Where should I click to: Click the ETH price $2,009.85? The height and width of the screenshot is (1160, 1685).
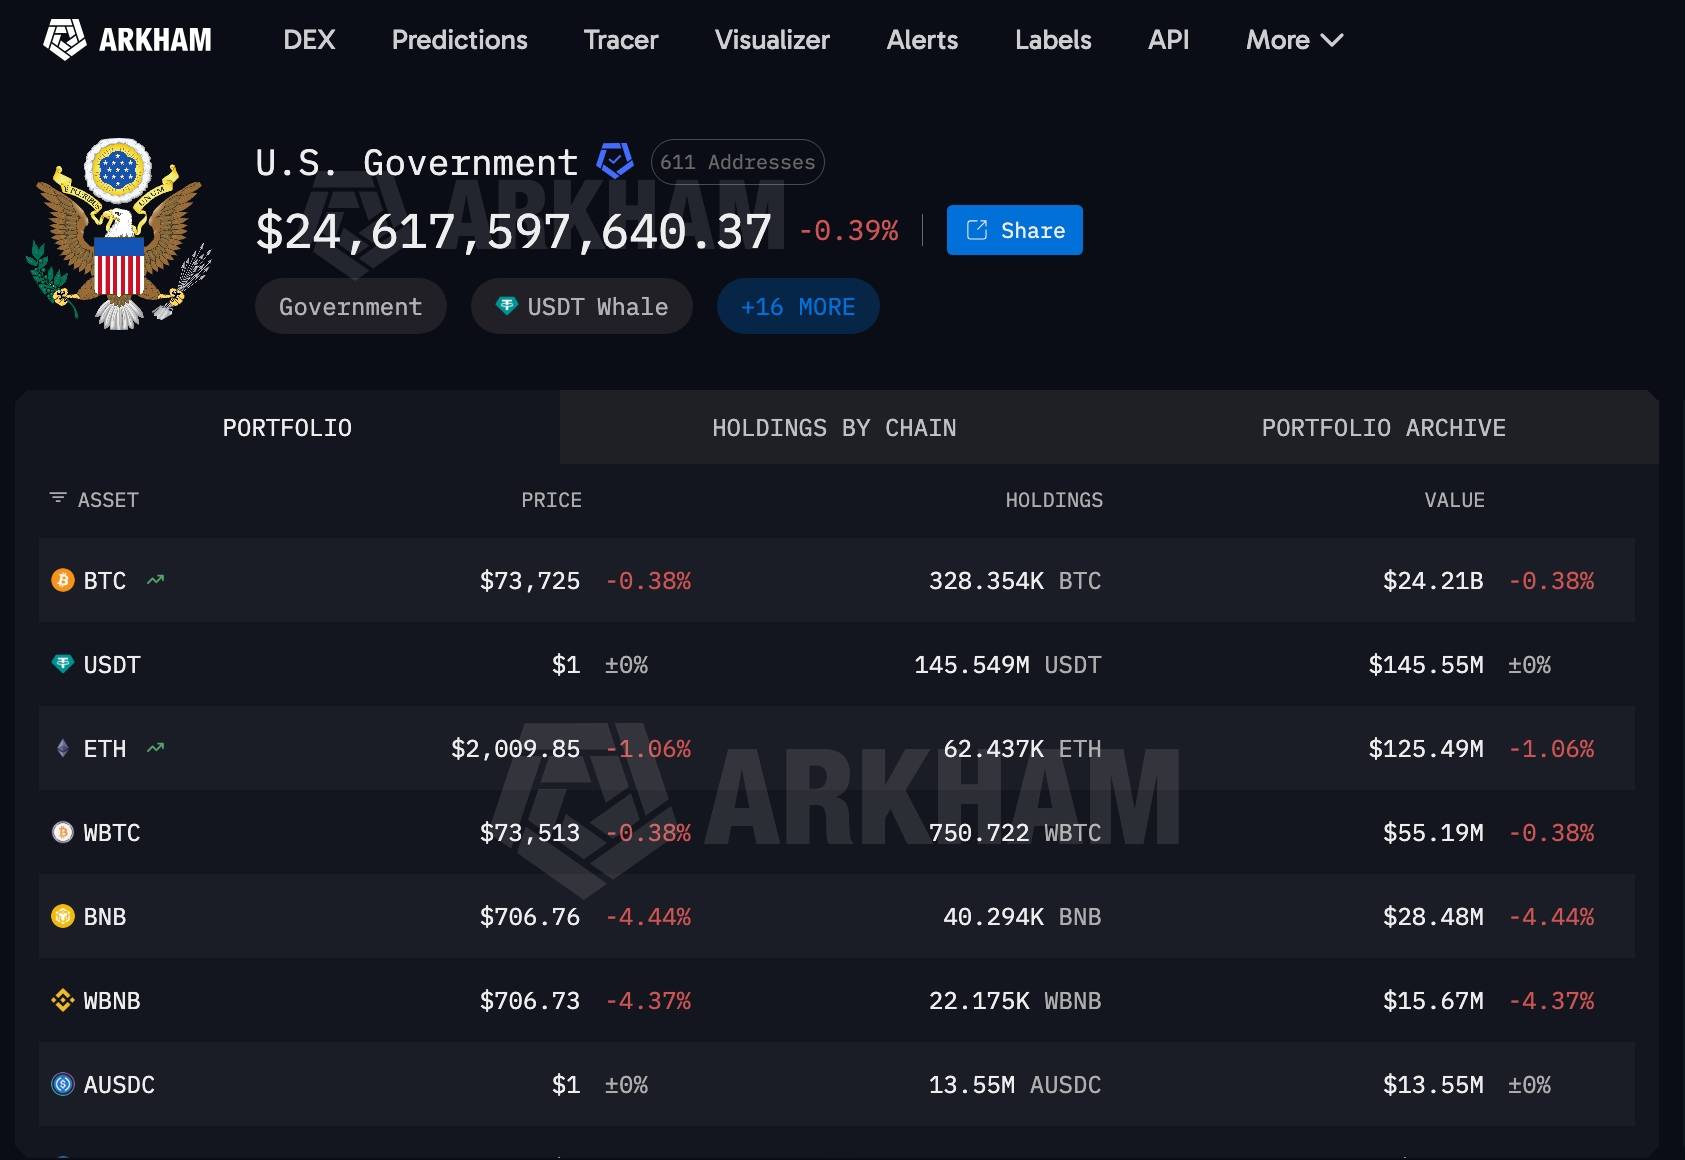click(x=516, y=749)
